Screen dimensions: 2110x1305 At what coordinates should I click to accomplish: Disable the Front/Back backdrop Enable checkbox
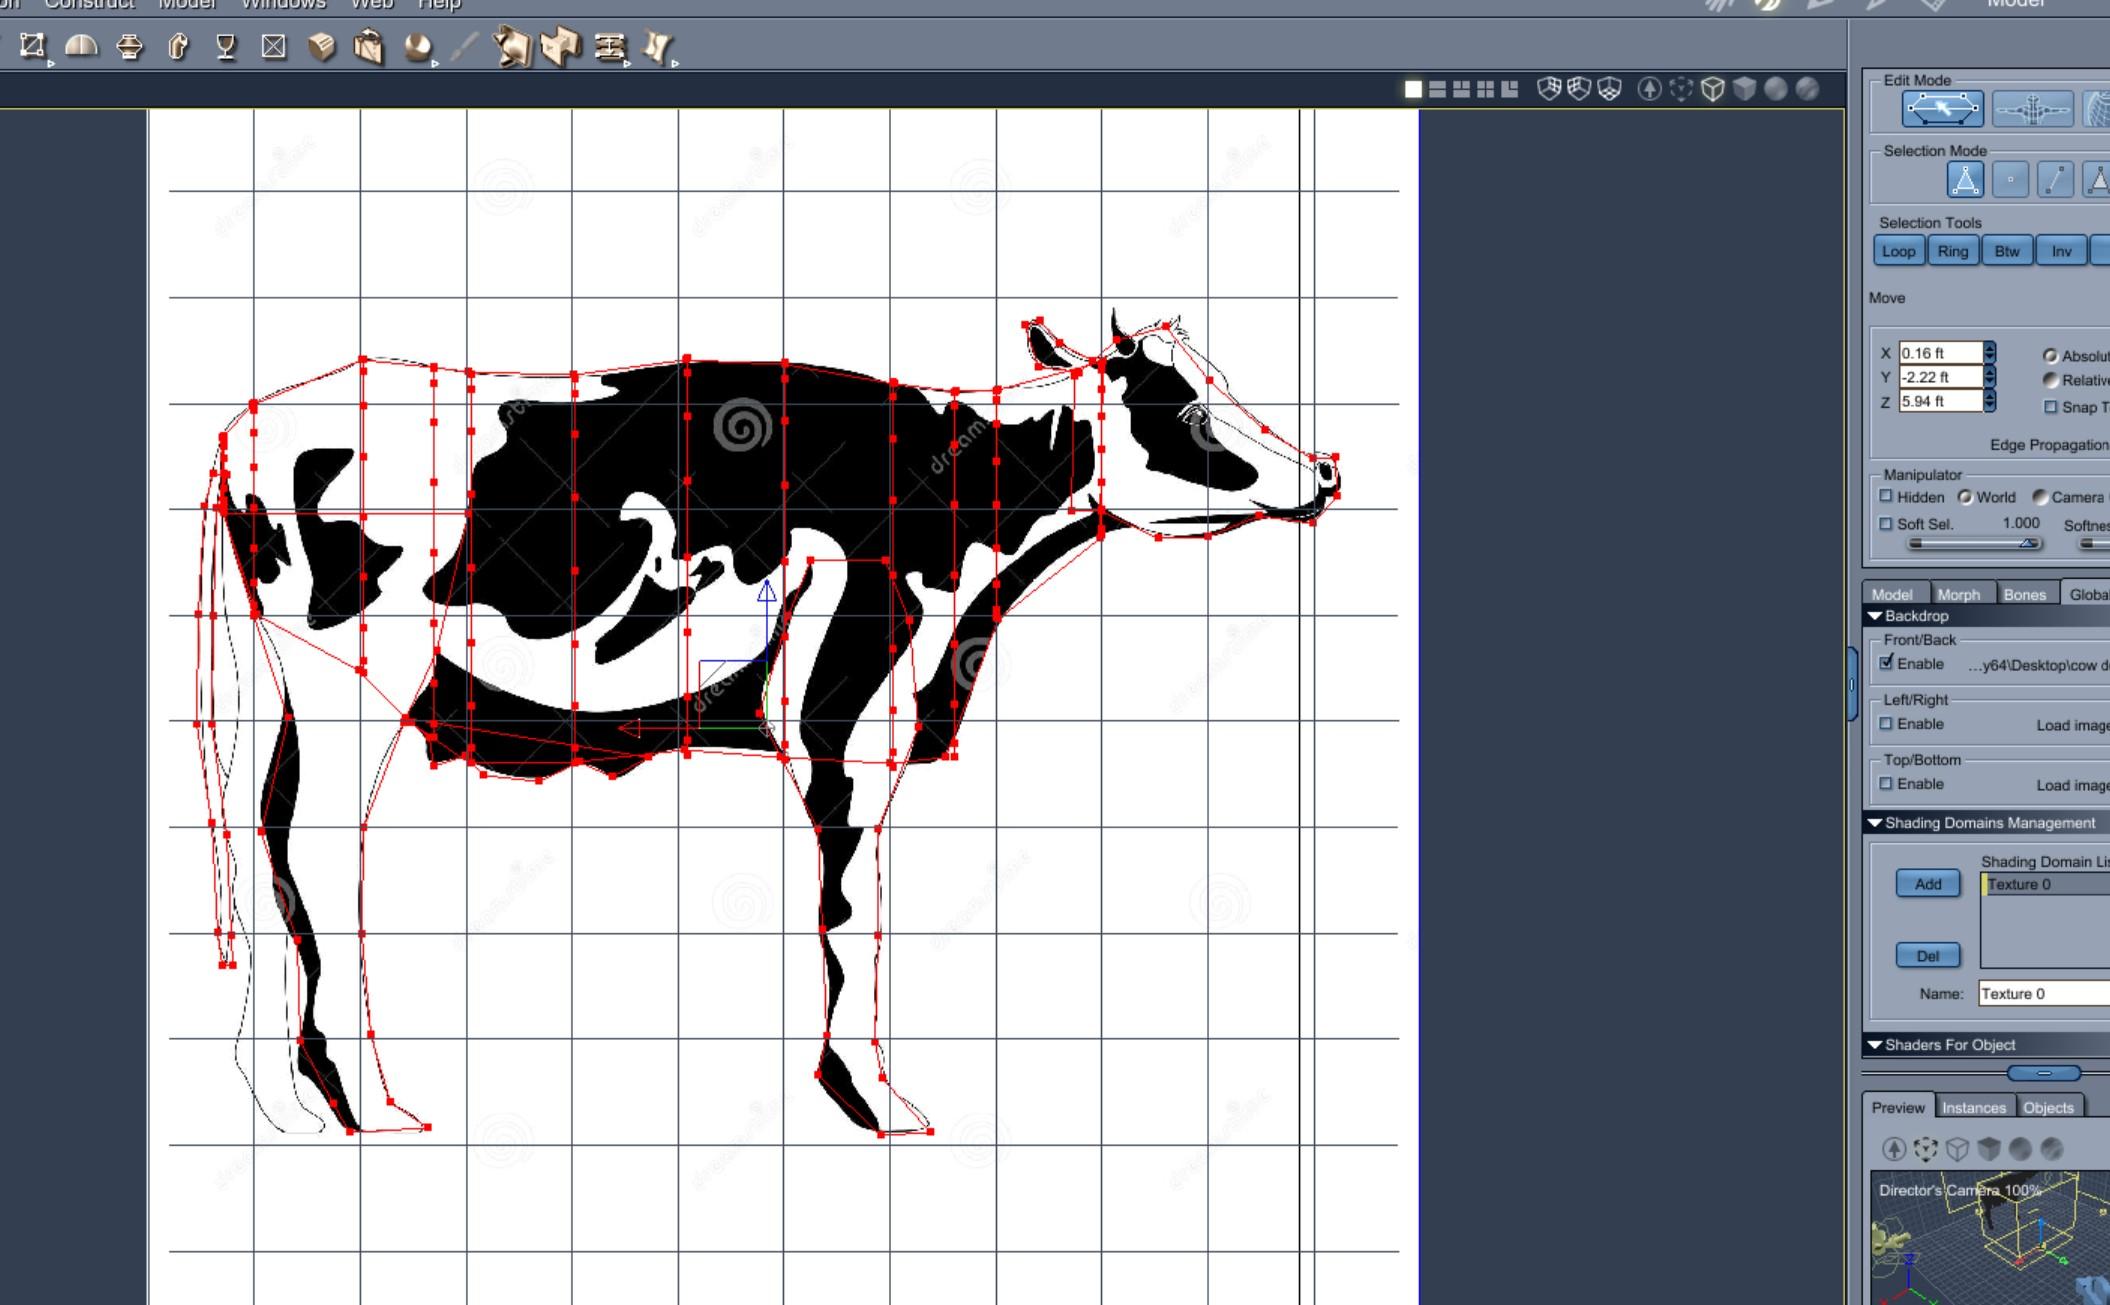(x=1887, y=663)
